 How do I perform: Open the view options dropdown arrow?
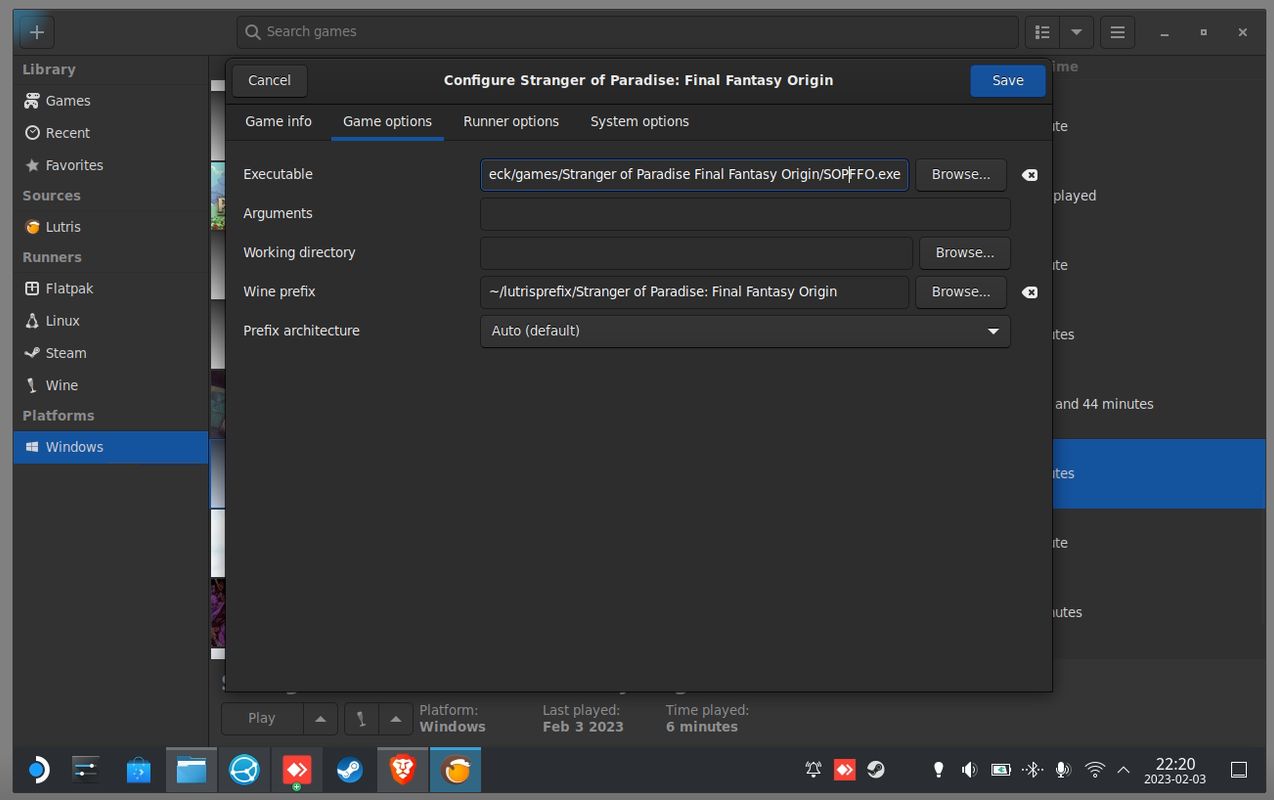(1076, 32)
